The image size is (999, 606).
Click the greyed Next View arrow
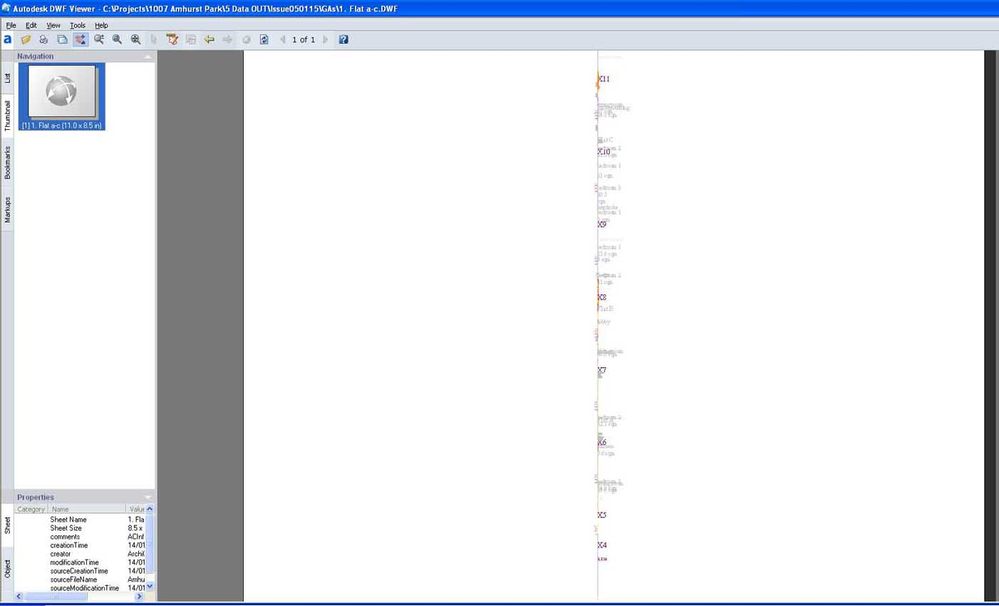227,40
